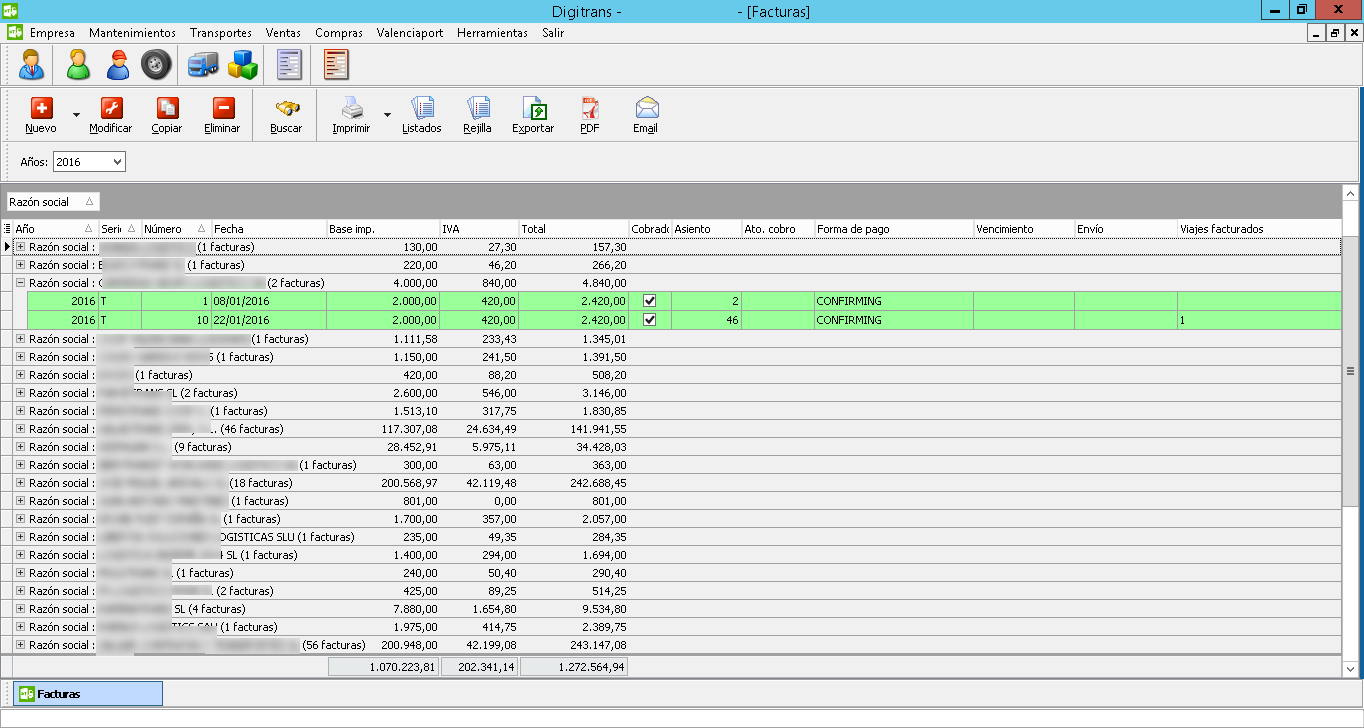Click the Copiar icon

[x=167, y=108]
